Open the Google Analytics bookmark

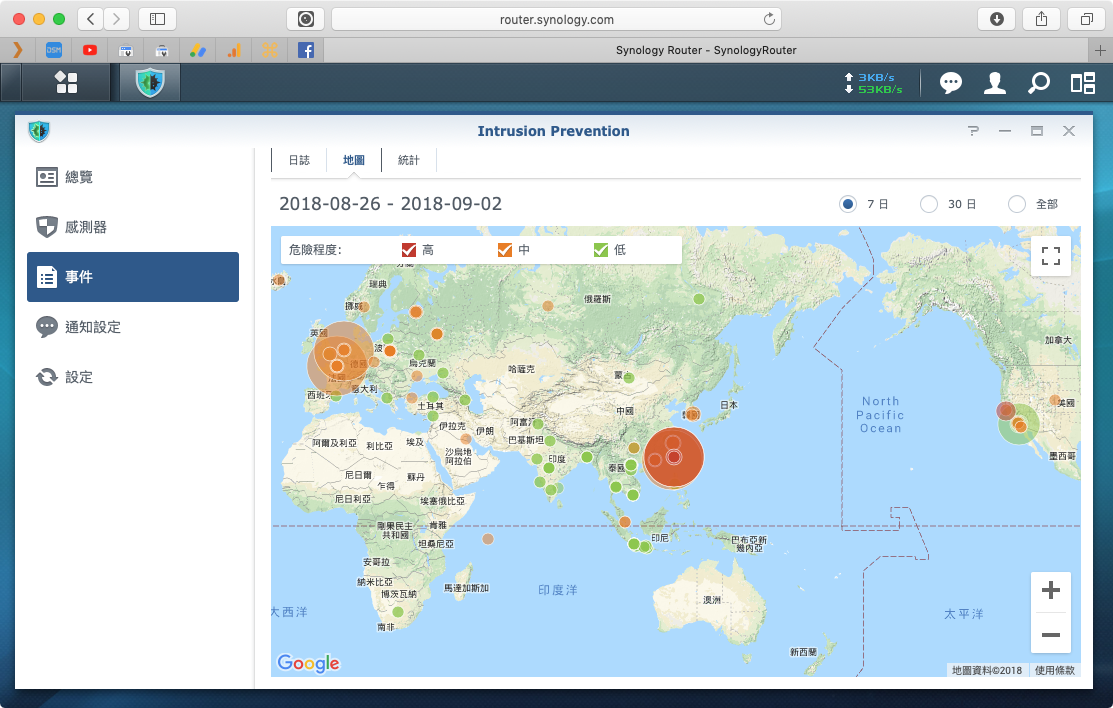[x=234, y=50]
